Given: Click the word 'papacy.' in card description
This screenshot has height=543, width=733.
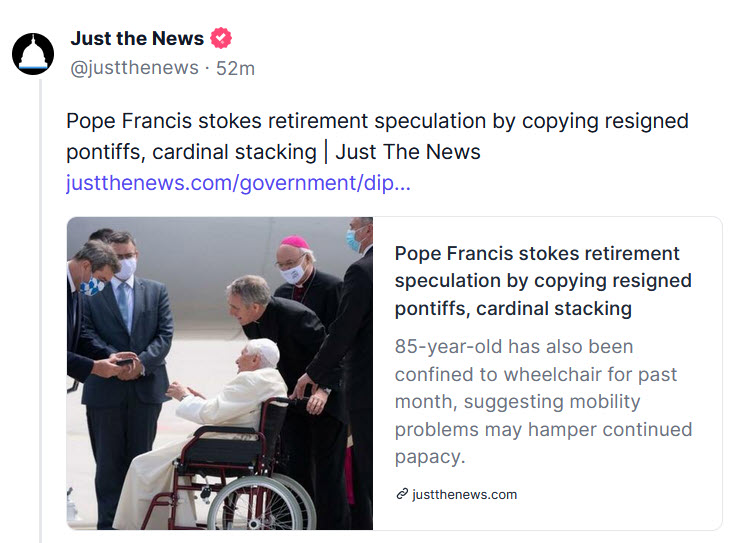Looking at the screenshot, I should (x=430, y=456).
